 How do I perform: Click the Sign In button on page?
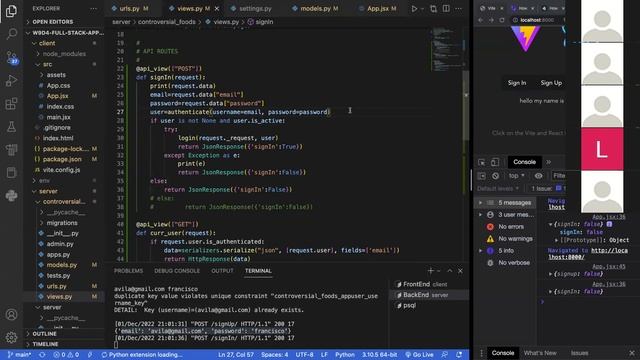[517, 83]
